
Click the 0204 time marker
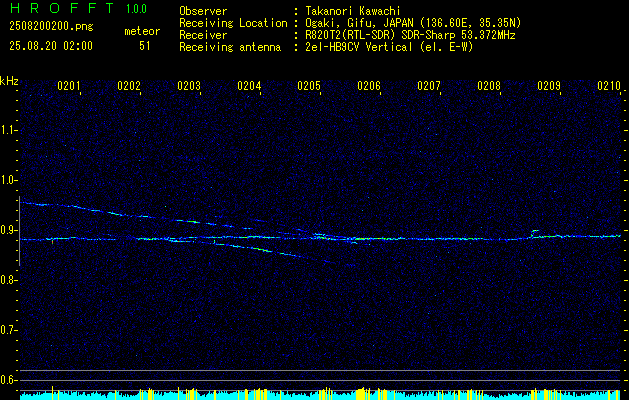249,86
